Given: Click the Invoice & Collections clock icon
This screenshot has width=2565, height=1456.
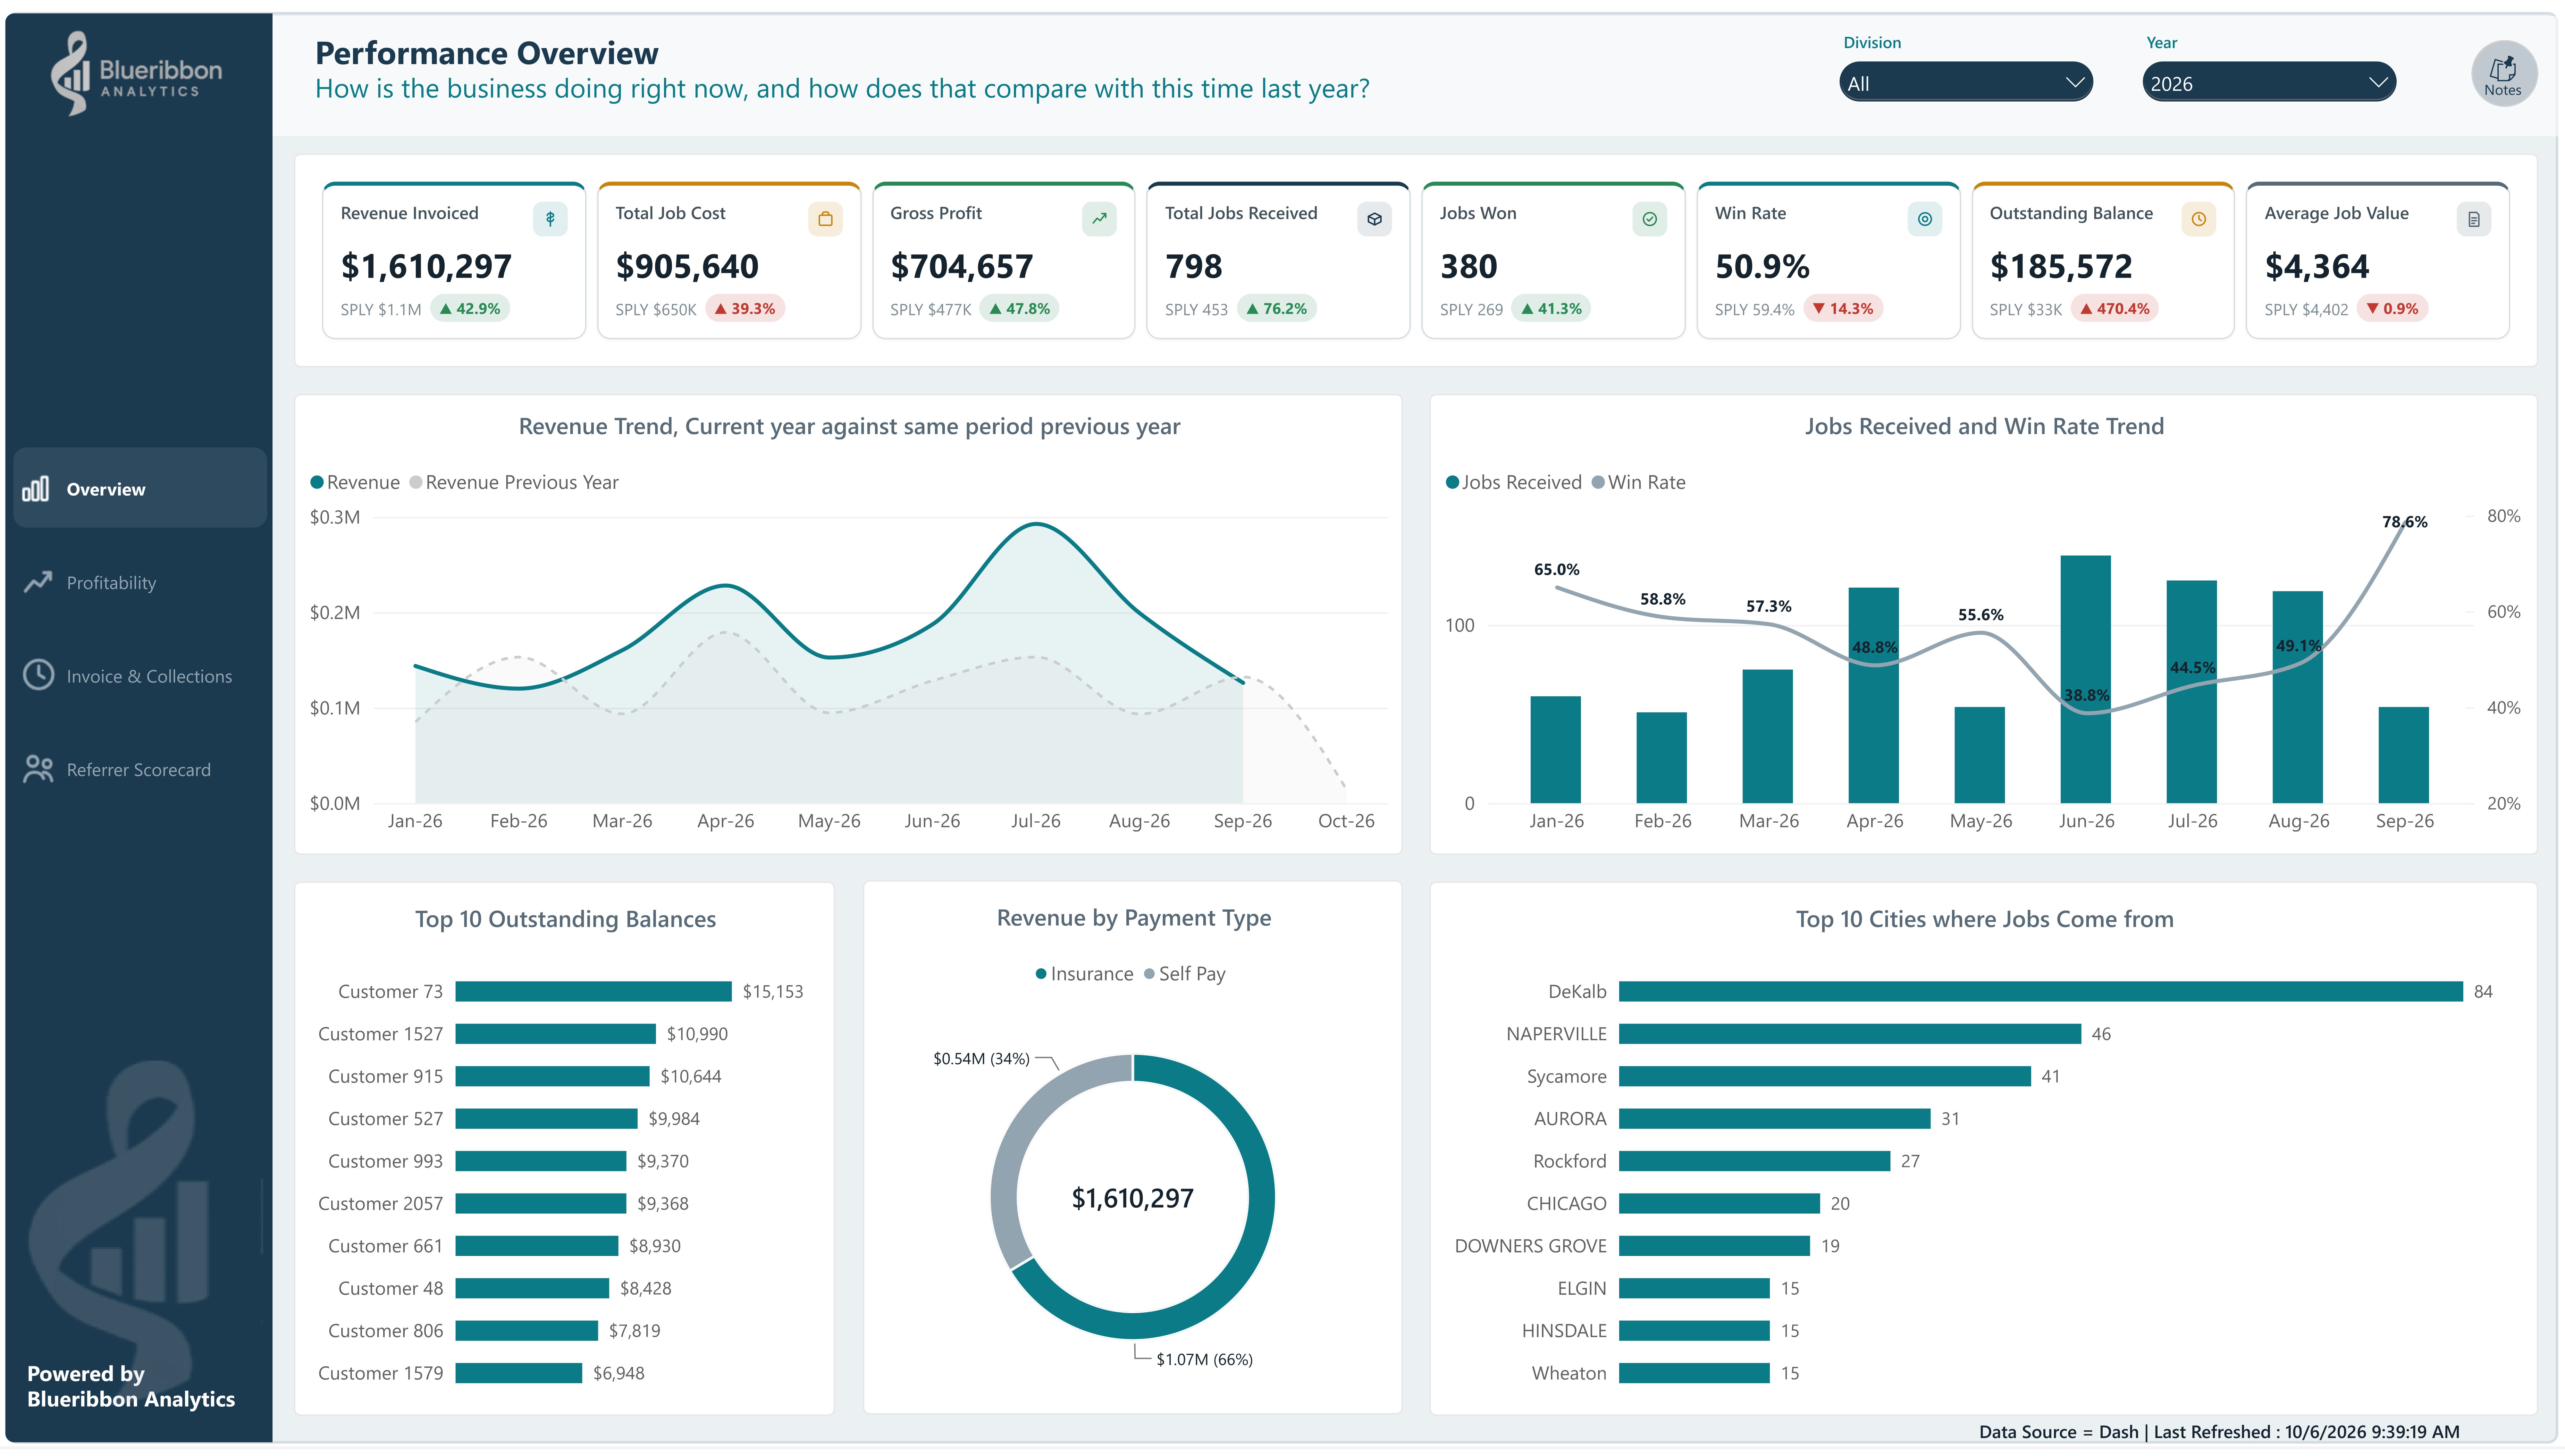Looking at the screenshot, I should coord(38,675).
